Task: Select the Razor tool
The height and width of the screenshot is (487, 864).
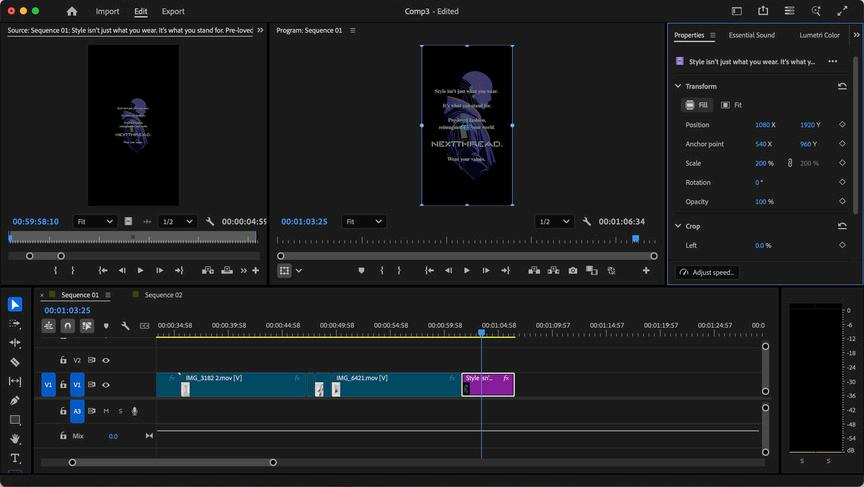Action: click(x=15, y=362)
